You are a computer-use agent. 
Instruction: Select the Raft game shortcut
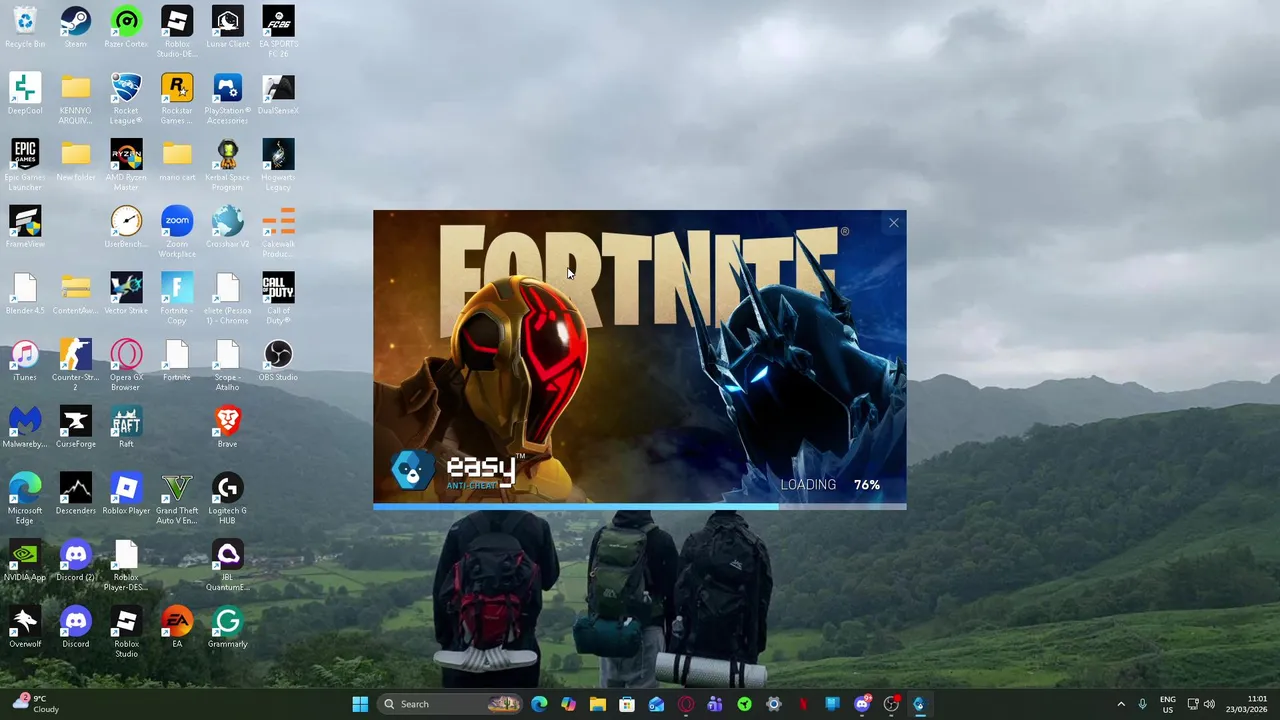[x=126, y=428]
